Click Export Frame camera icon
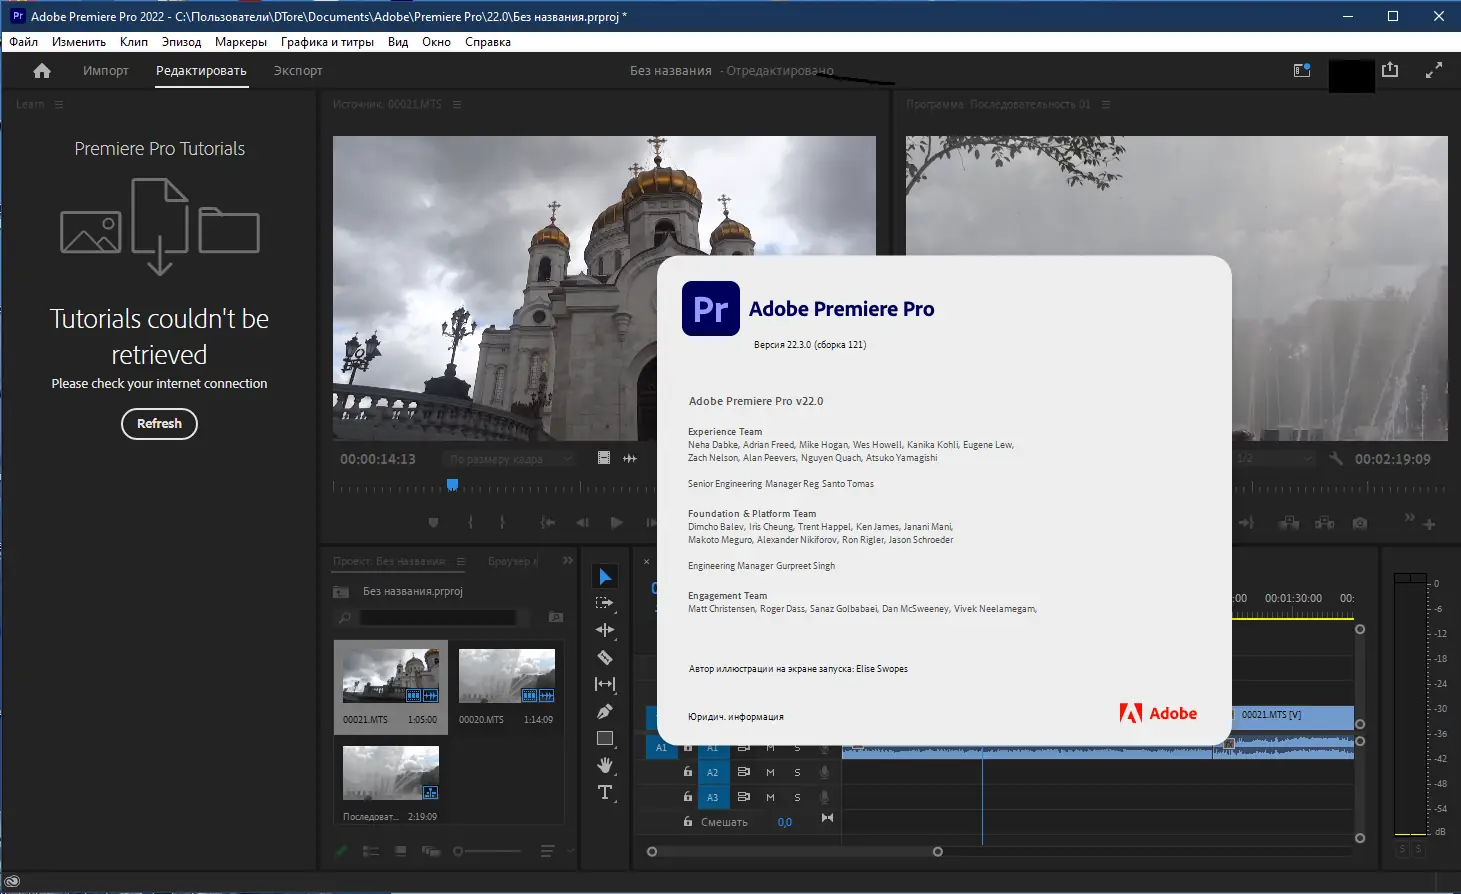Viewport: 1461px width, 894px height. pyautogui.click(x=1360, y=523)
